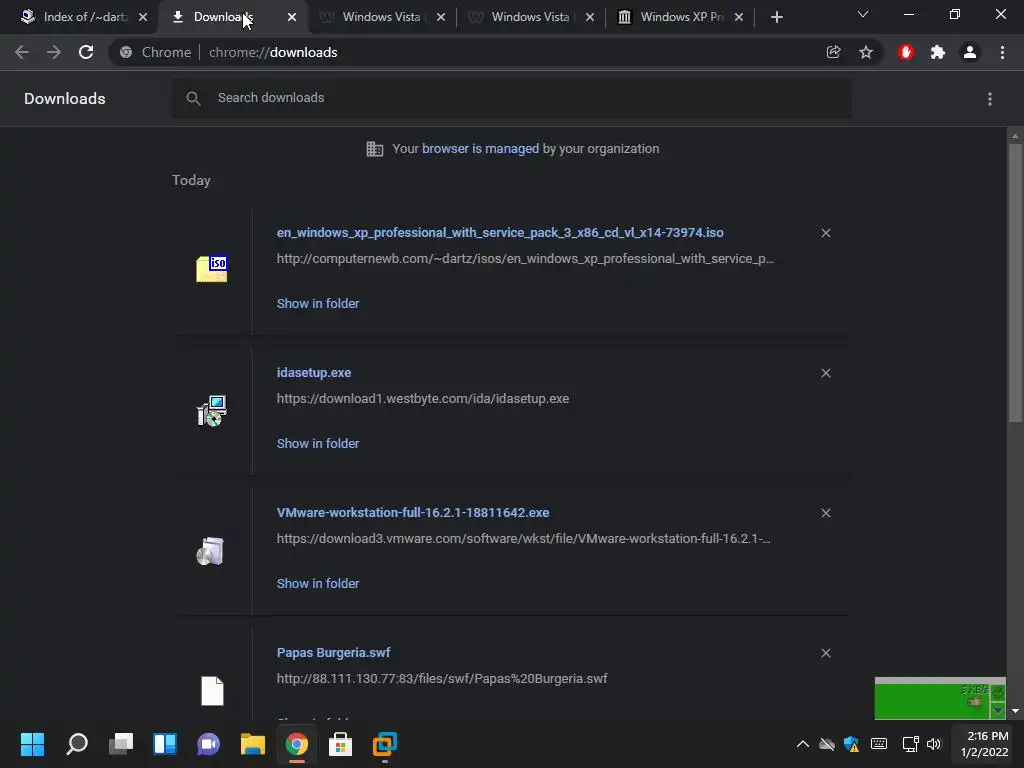Switch to the first Windows Vista tab
This screenshot has width=1024, height=768.
click(381, 17)
